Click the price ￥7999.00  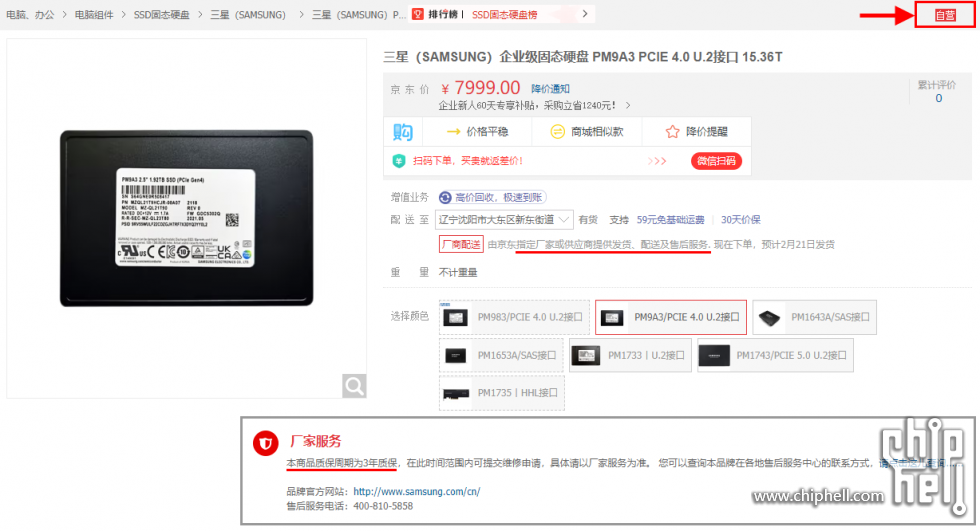pos(481,87)
